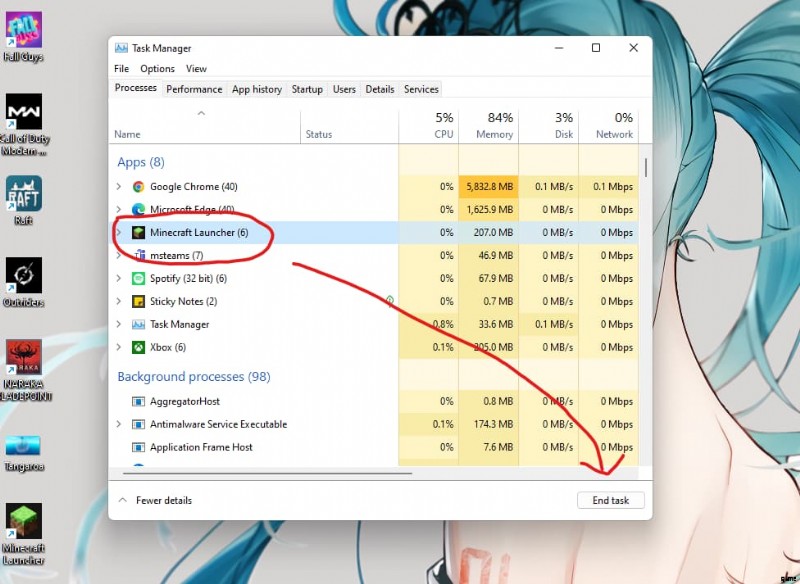Click the Google Chrome process icon
Screen dimensions: 800x584
click(139, 187)
